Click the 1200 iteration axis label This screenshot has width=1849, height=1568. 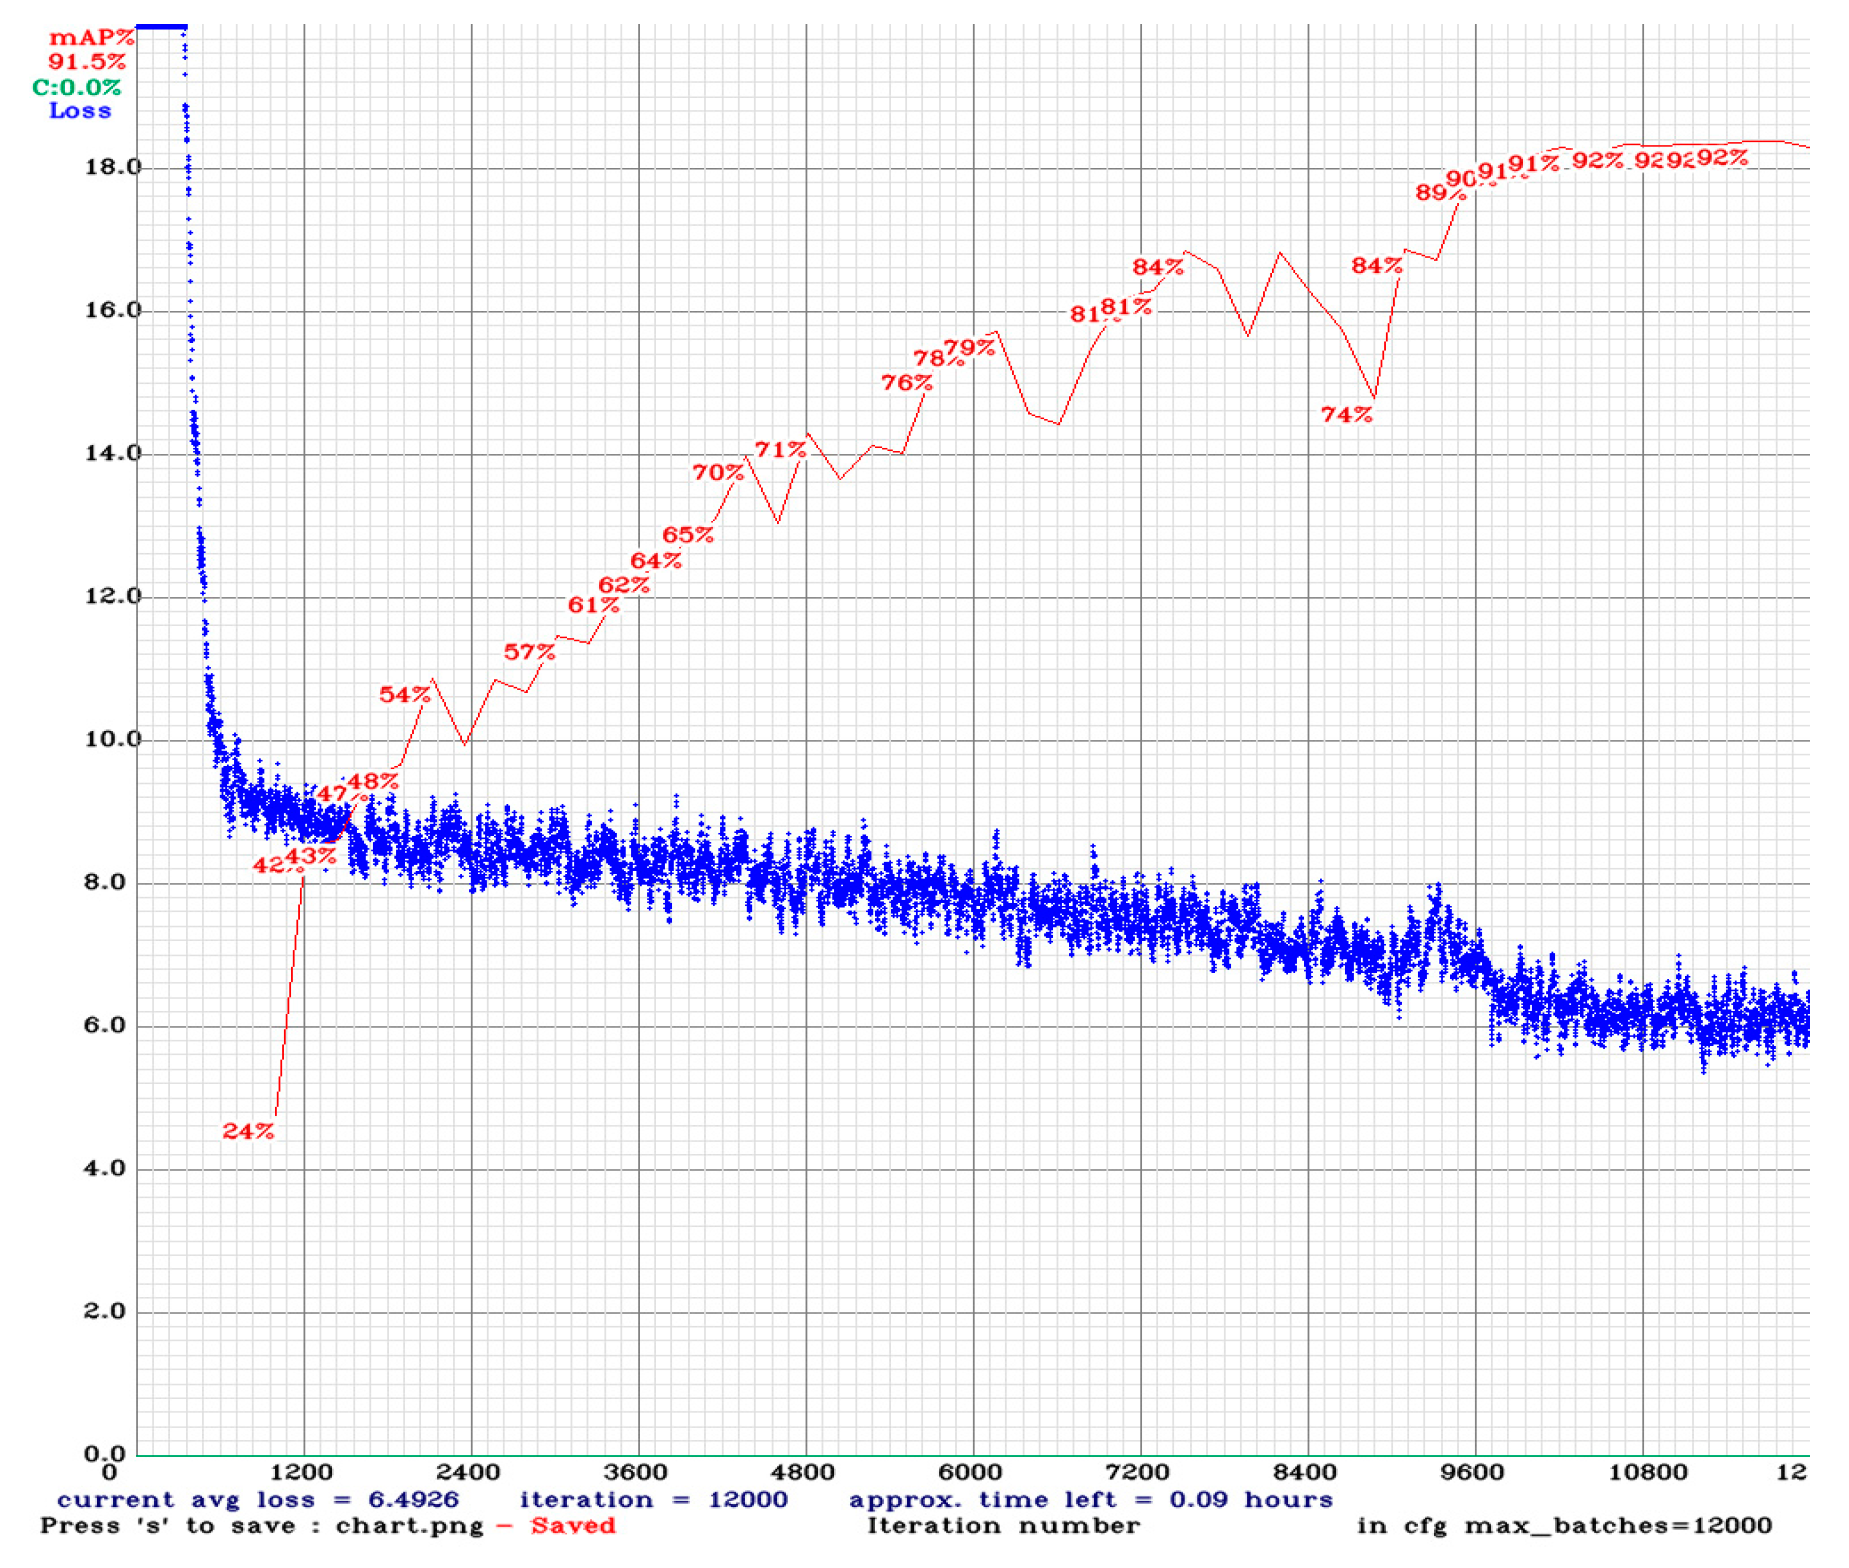coord(302,1472)
